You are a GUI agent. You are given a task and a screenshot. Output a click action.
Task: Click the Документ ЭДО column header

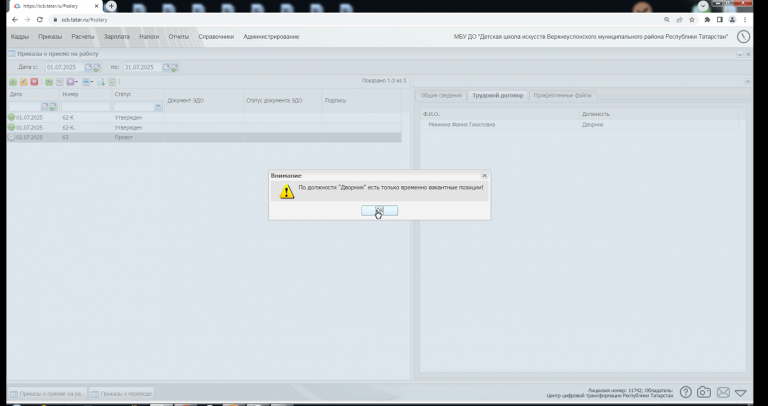pyautogui.click(x=186, y=100)
